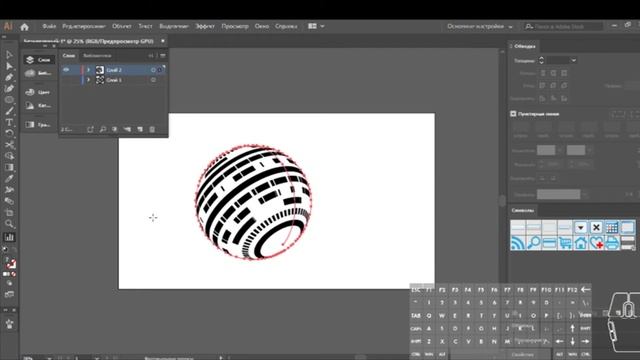
Task: Select the RSS feed symbol
Action: (x=518, y=243)
